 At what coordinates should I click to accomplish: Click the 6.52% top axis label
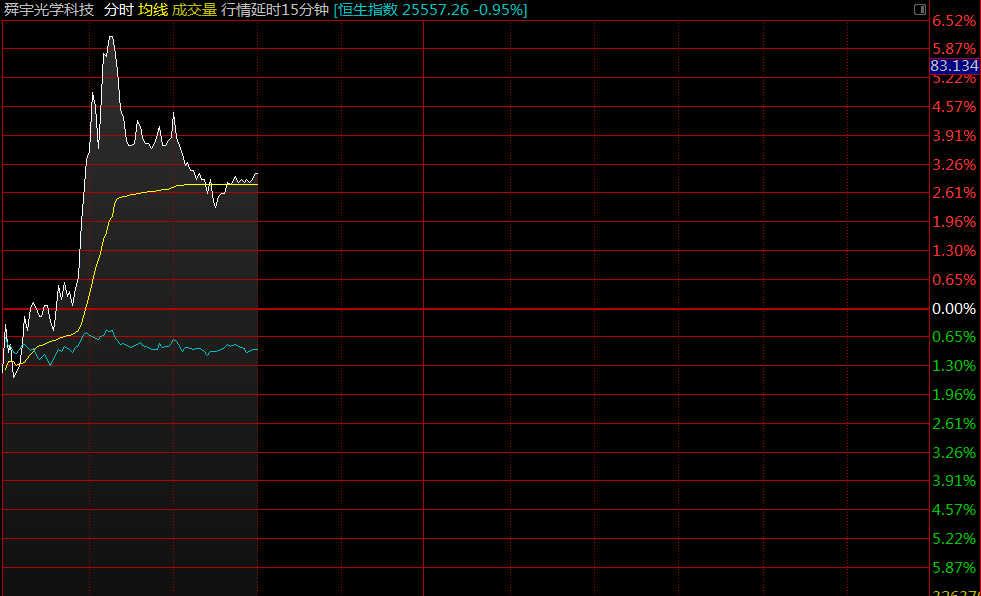click(x=953, y=21)
